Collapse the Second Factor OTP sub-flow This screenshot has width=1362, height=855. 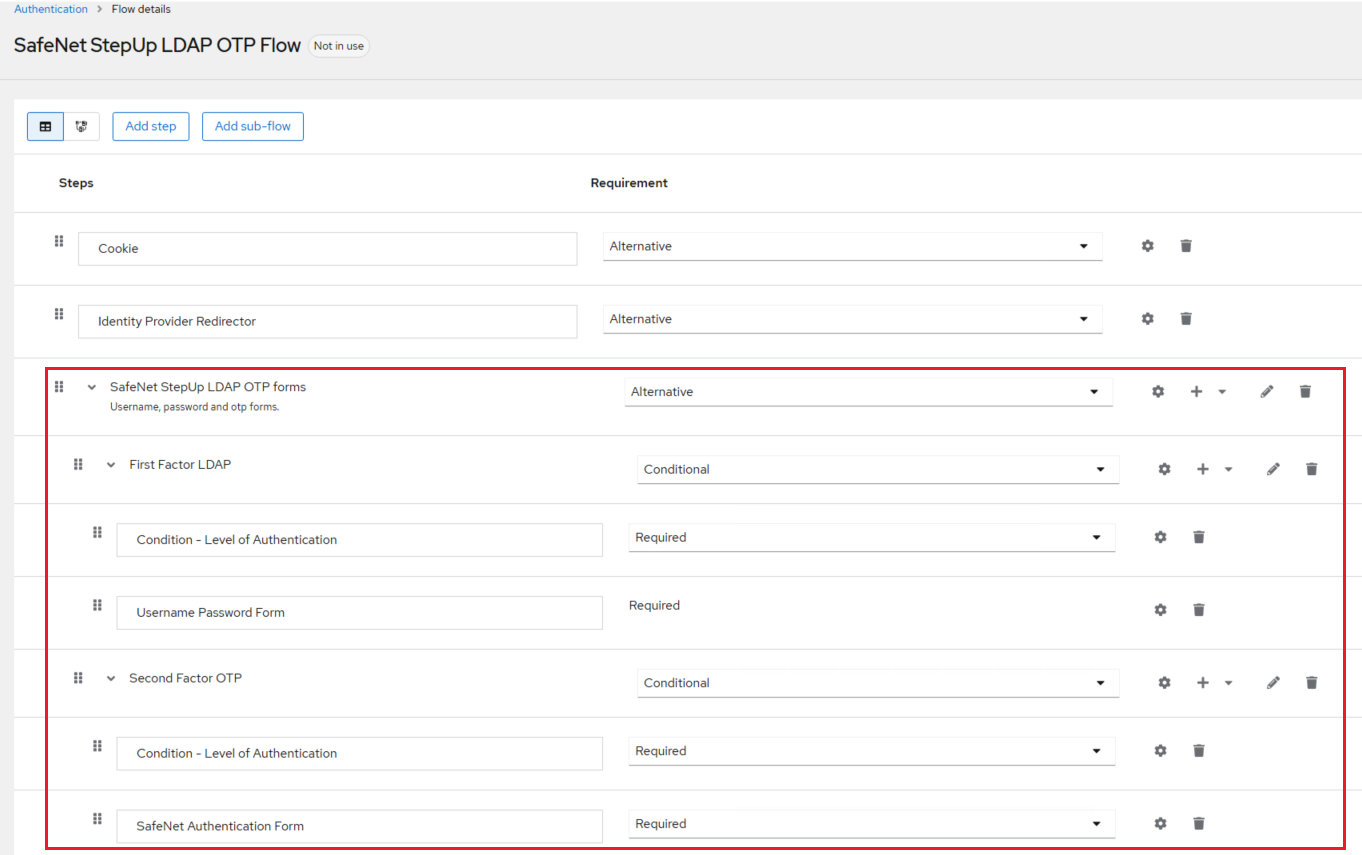click(111, 679)
